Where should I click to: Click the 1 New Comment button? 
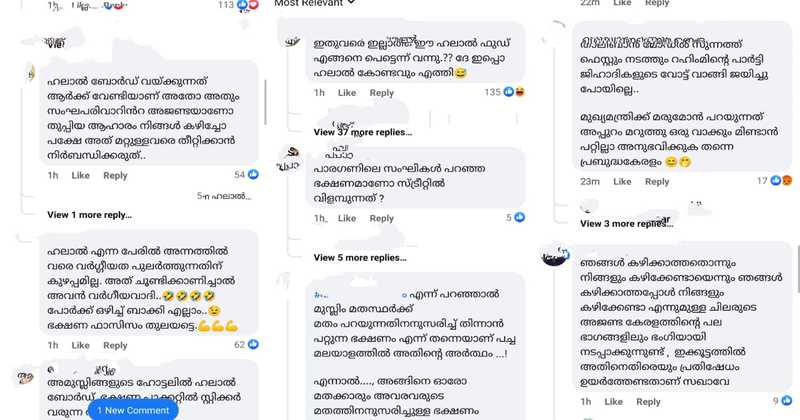(x=133, y=410)
